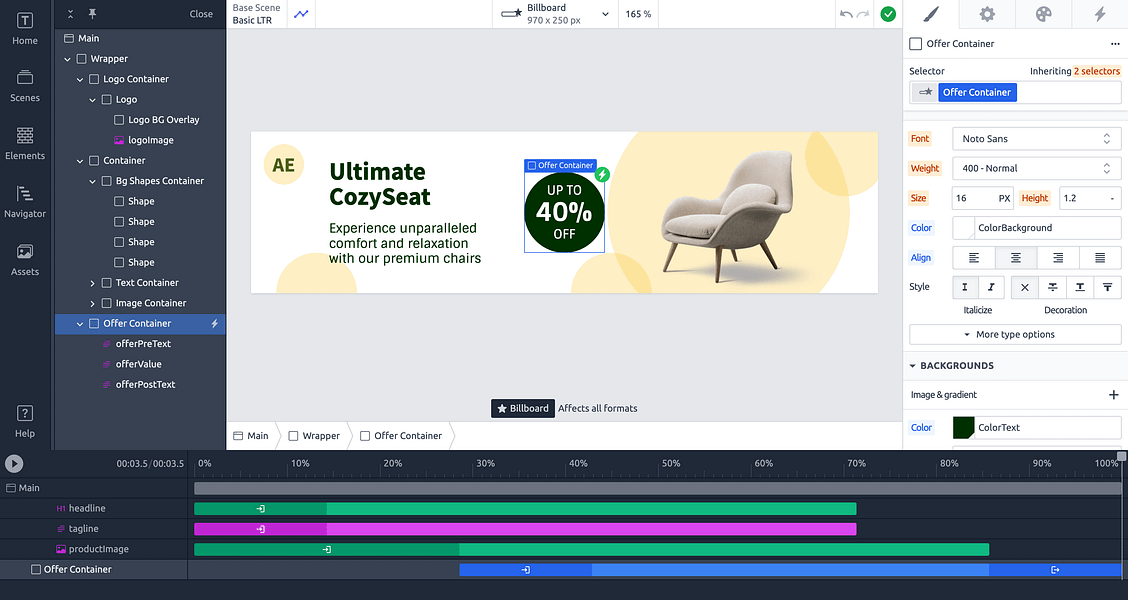Click the background ColorText dark green swatch
The height and width of the screenshot is (600, 1128).
pyautogui.click(x=963, y=427)
